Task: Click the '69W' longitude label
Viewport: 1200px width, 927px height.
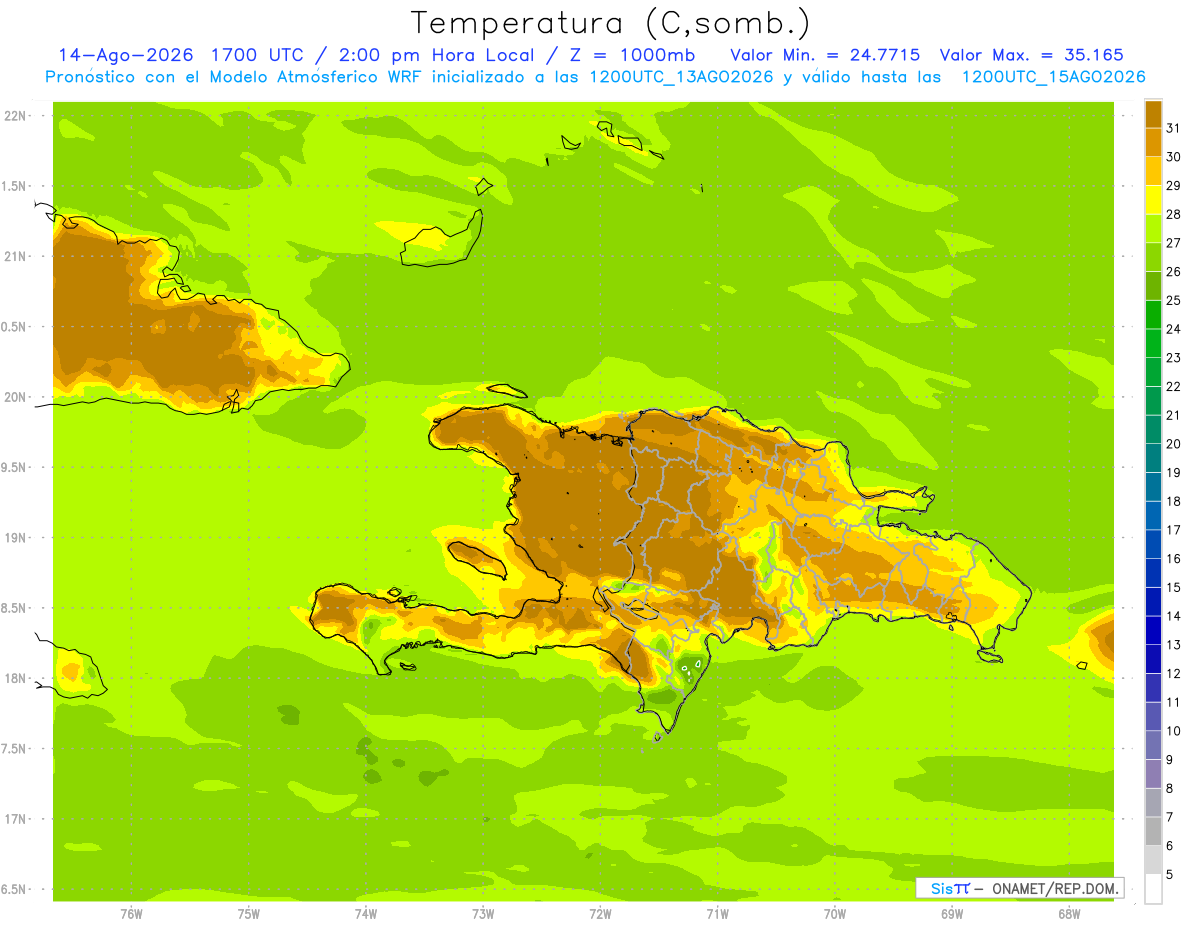Action: tap(952, 914)
